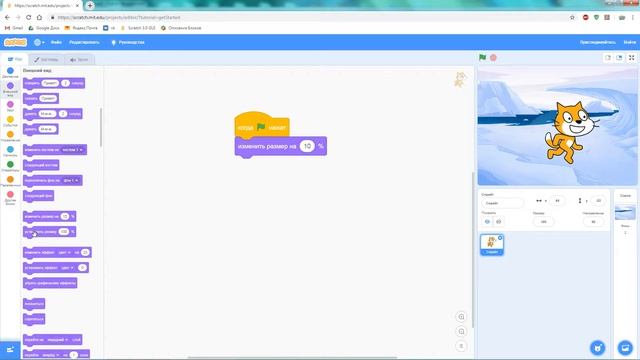Open the choose a backdrop button
Viewport: 640px width, 360px height.
[x=625, y=348]
